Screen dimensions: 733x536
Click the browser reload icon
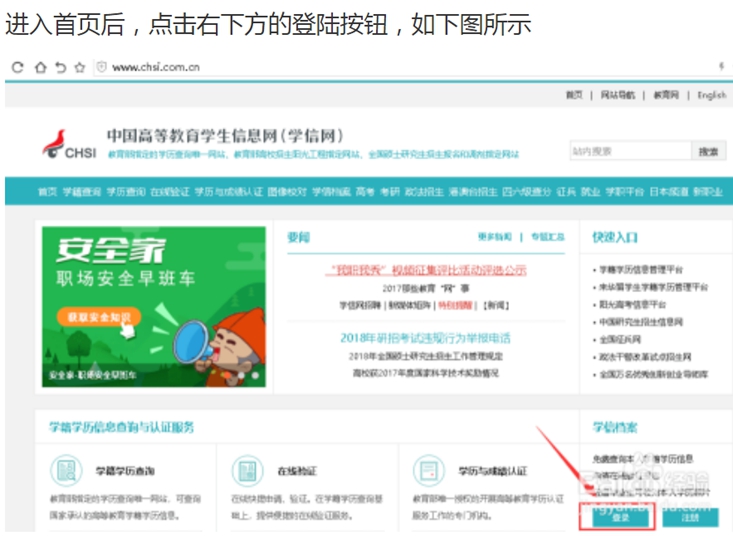point(17,67)
